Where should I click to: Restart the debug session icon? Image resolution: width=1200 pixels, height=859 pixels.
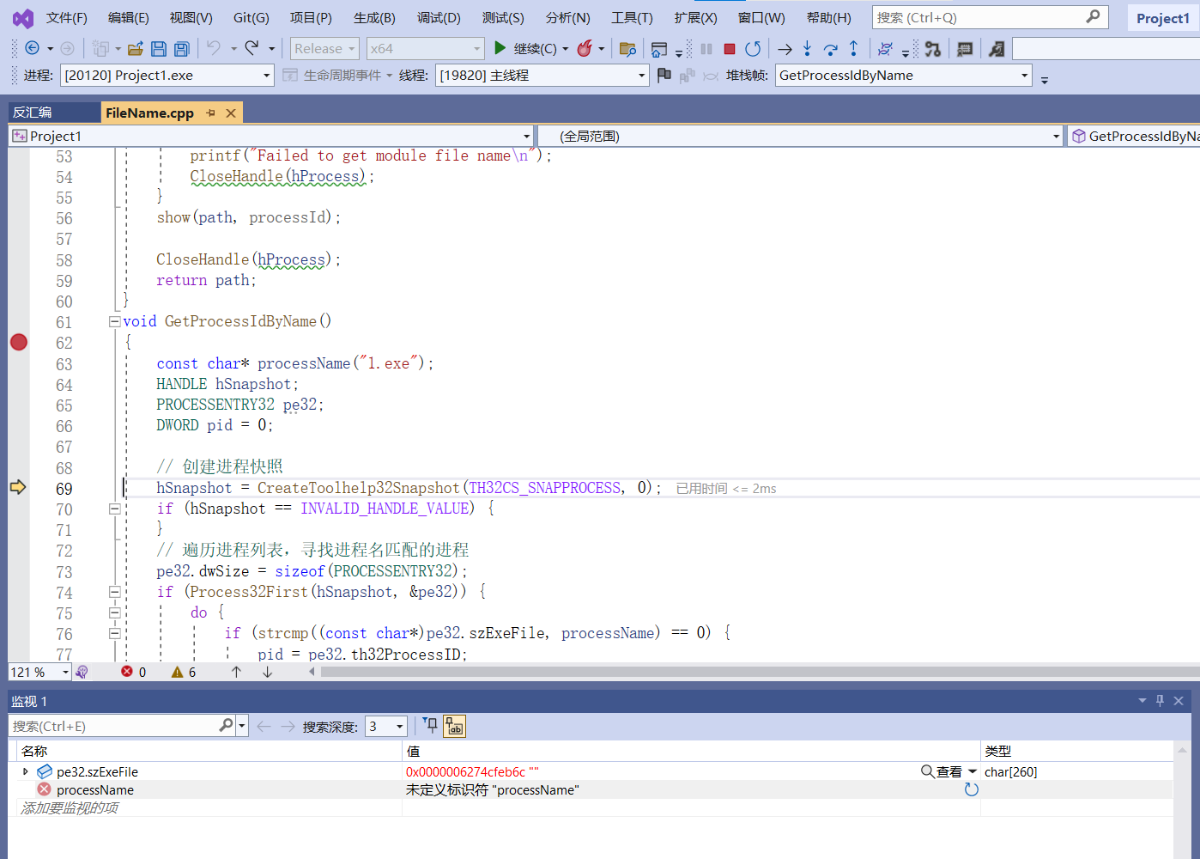tap(753, 48)
